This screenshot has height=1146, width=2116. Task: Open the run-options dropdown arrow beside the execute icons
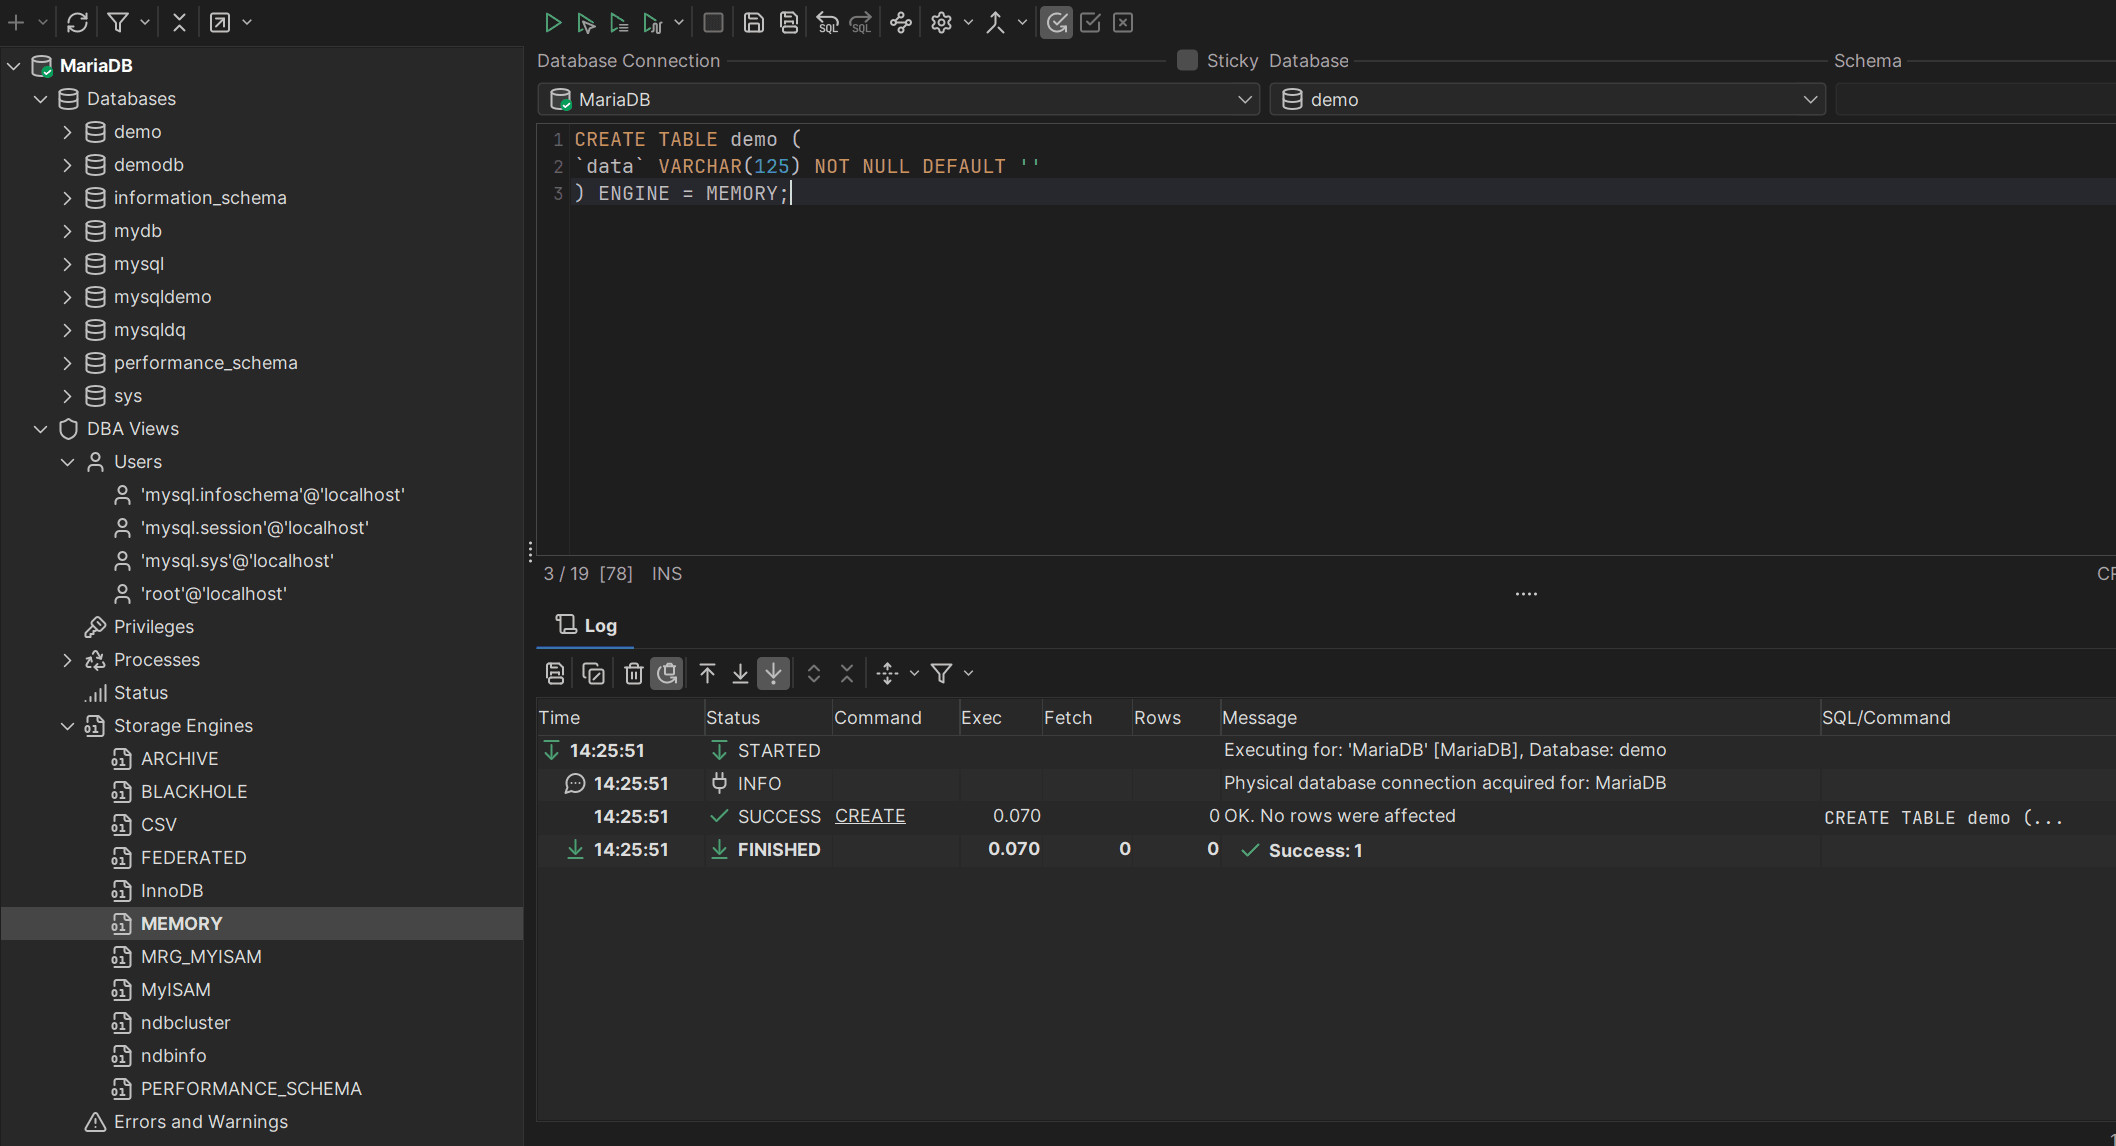click(679, 22)
